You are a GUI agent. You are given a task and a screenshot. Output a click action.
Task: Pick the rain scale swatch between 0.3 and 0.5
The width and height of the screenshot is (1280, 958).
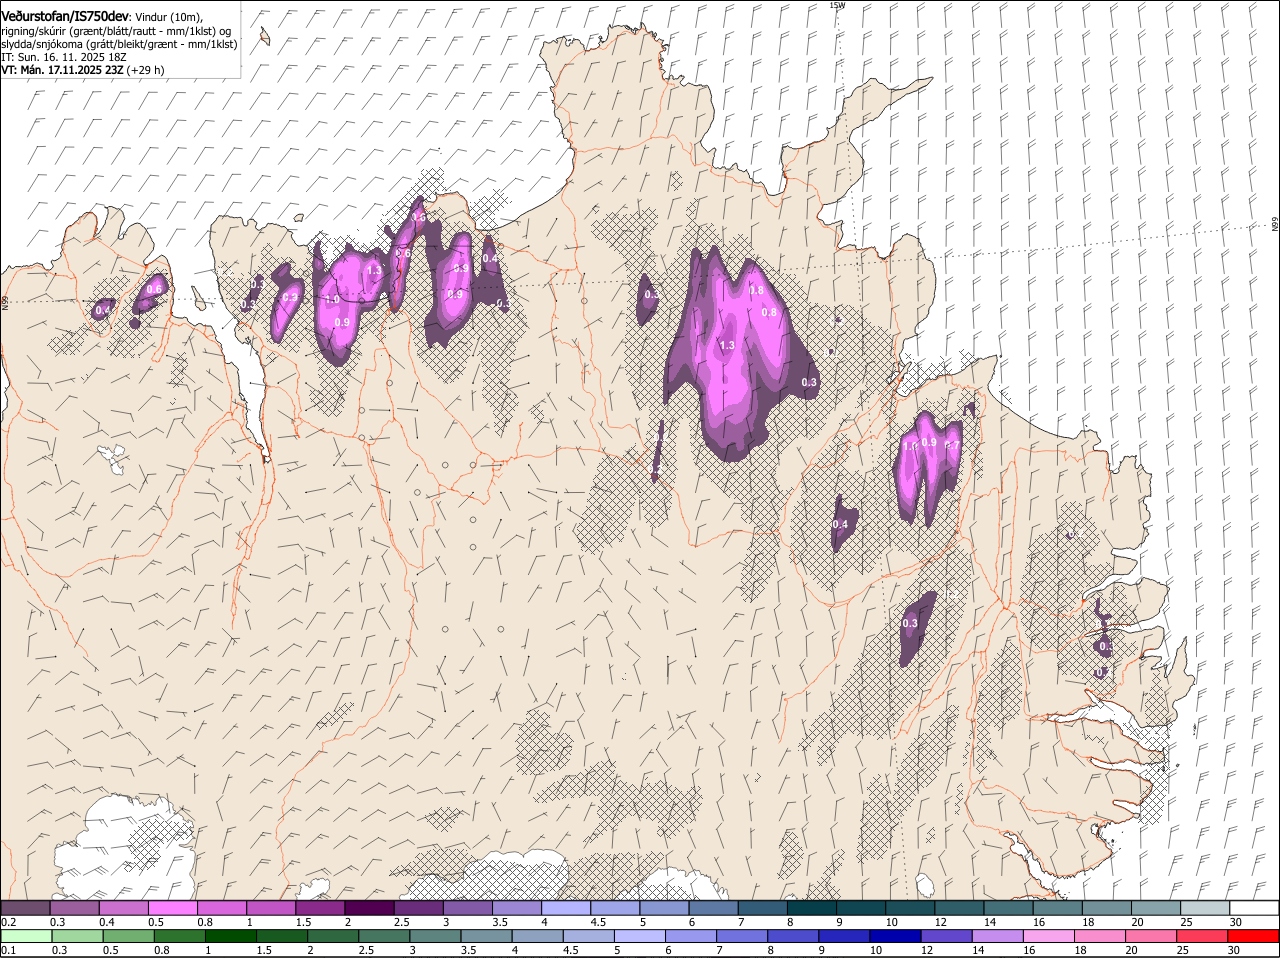77,936
